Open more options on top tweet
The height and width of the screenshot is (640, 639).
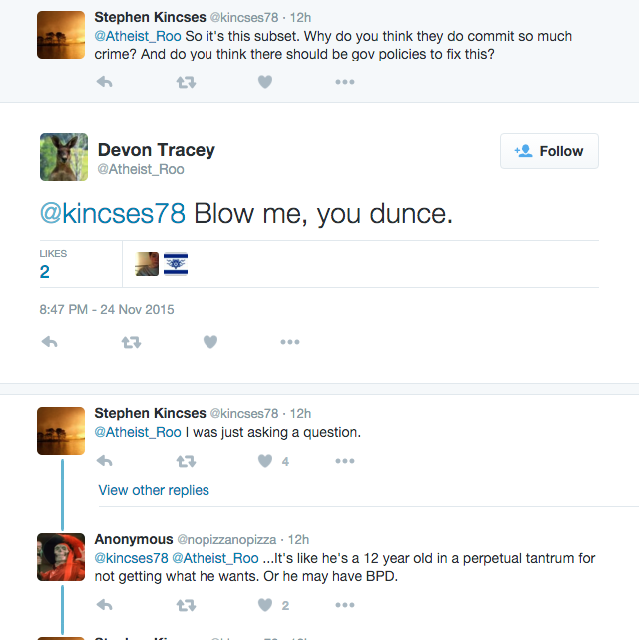click(x=345, y=82)
